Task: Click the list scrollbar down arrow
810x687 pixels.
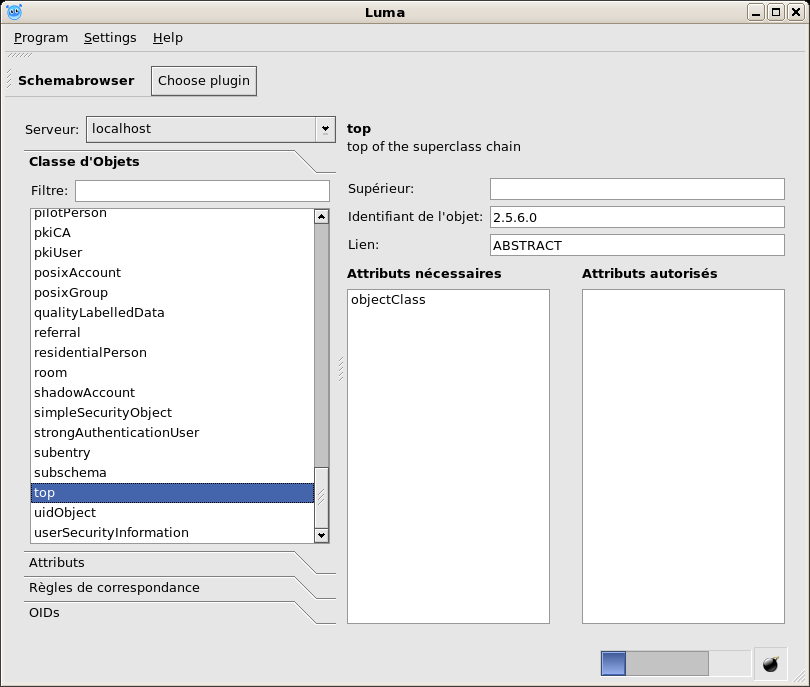Action: tap(321, 535)
